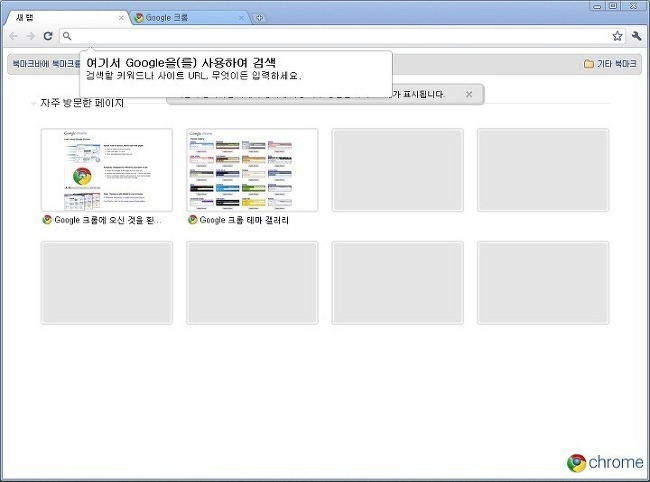Go forward with the forward arrow
The width and height of the screenshot is (650, 482).
pyautogui.click(x=31, y=36)
